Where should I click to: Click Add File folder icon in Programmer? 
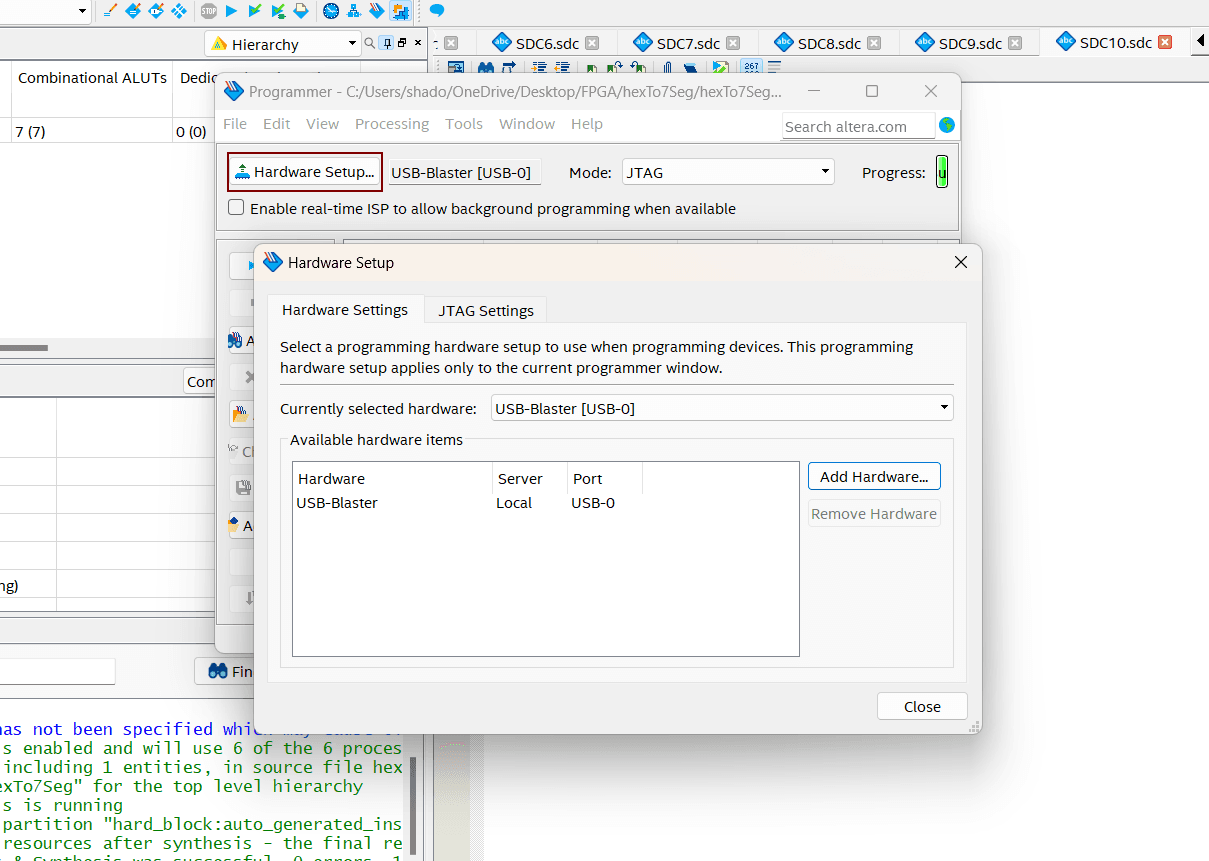pos(239,412)
